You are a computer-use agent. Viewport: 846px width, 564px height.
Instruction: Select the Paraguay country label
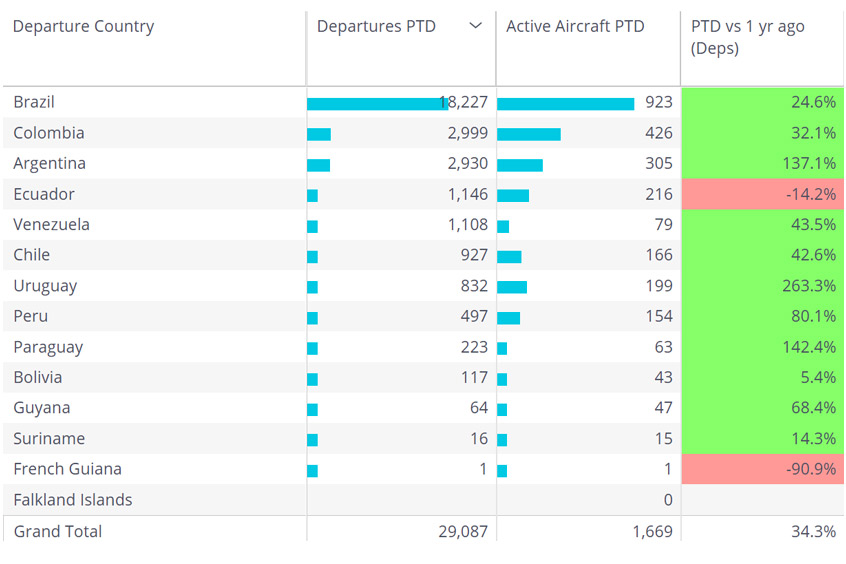(48, 347)
